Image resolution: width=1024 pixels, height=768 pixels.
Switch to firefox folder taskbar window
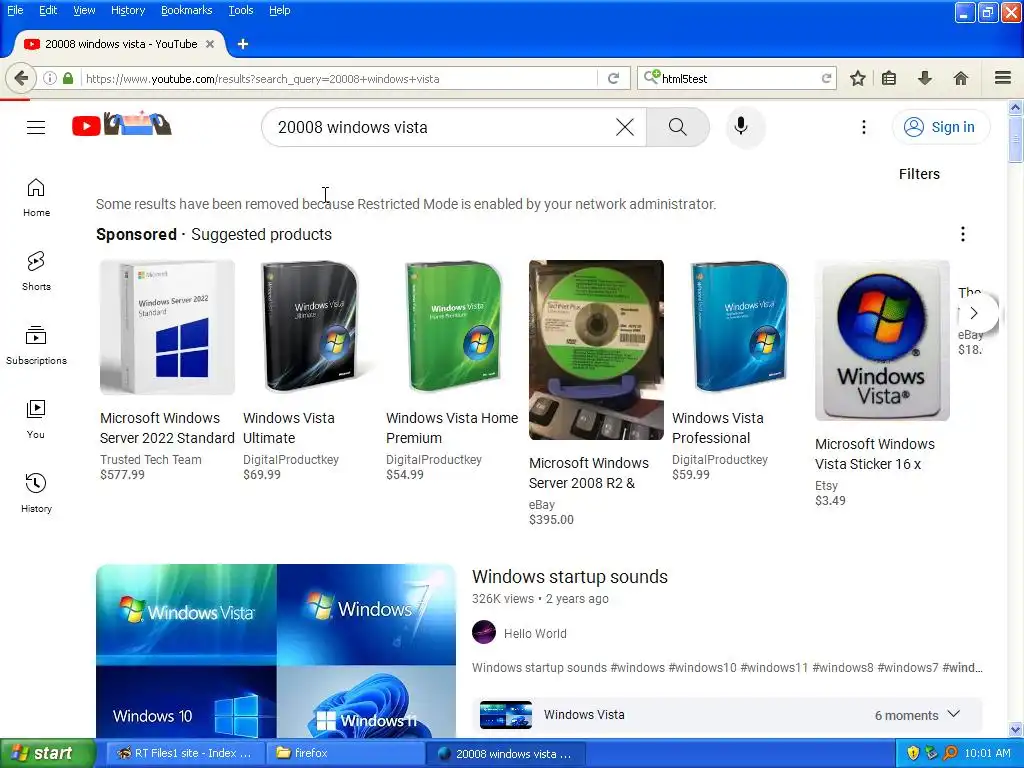click(x=346, y=753)
